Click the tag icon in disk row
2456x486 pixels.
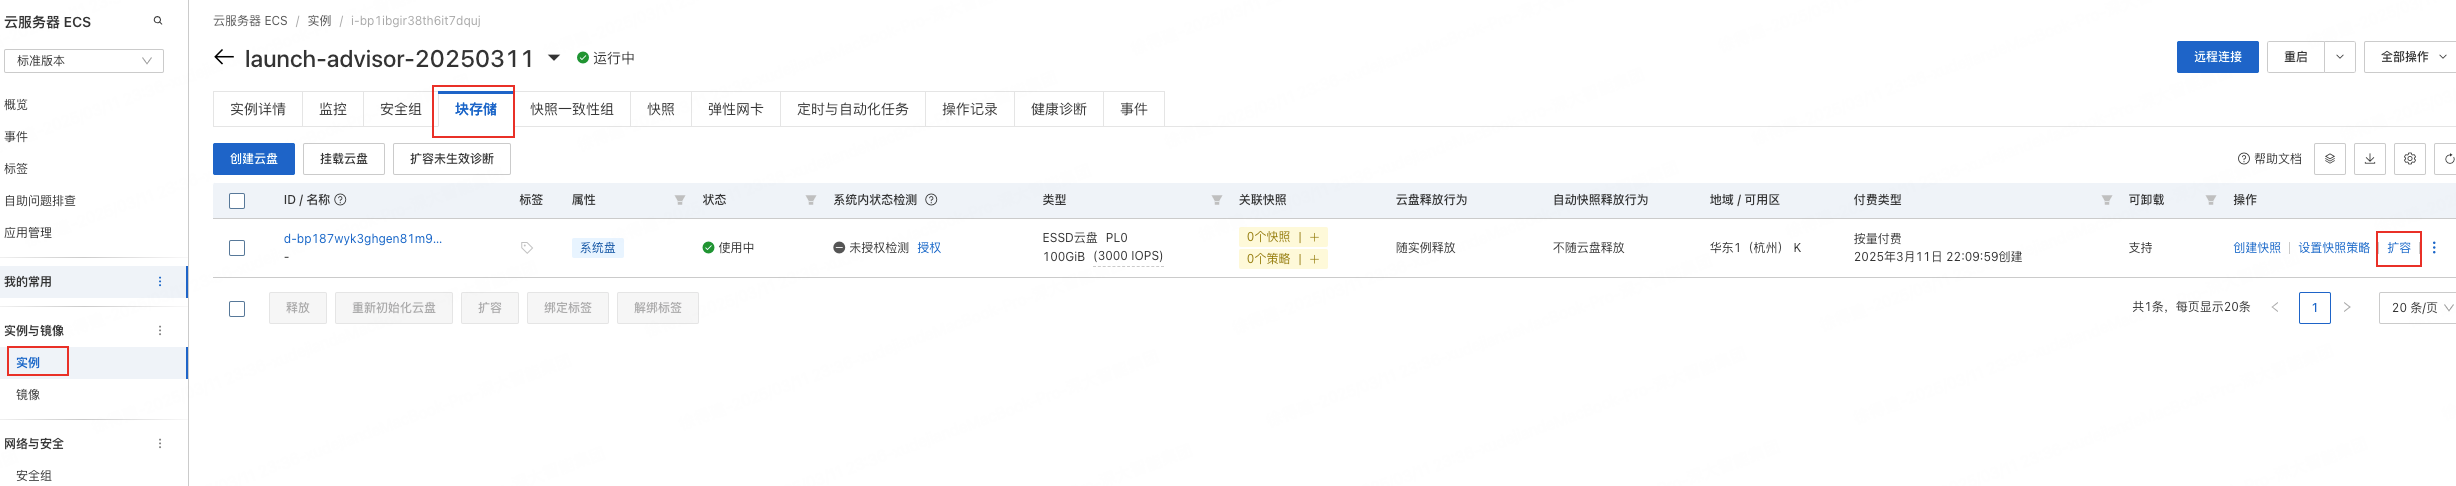(x=527, y=248)
